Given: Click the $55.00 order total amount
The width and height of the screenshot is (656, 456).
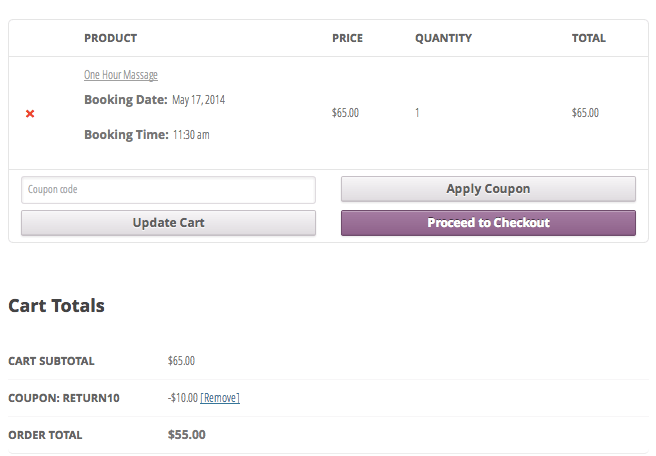Looking at the screenshot, I should (x=187, y=435).
